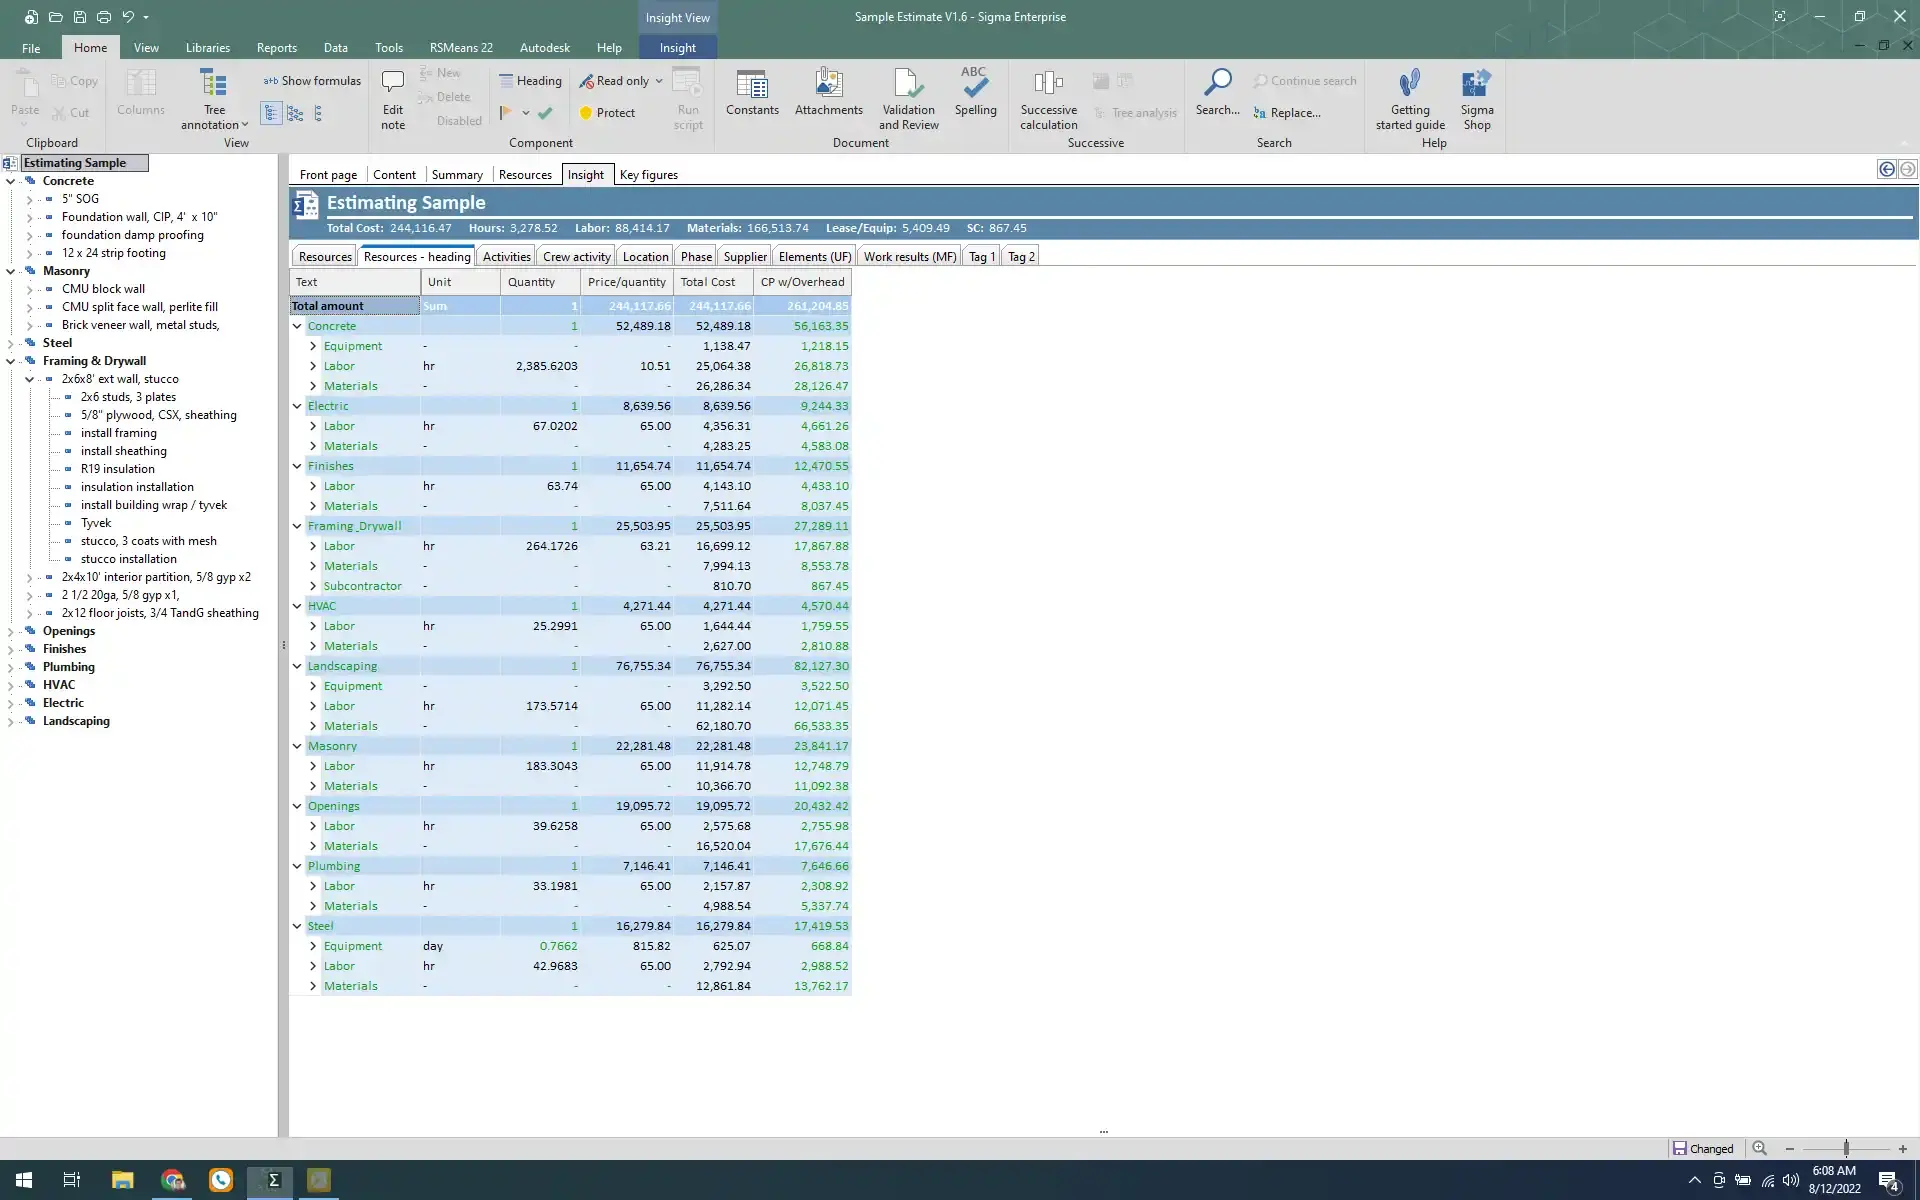The height and width of the screenshot is (1200, 1920).
Task: Run the Spelling check
Action: pos(975,86)
